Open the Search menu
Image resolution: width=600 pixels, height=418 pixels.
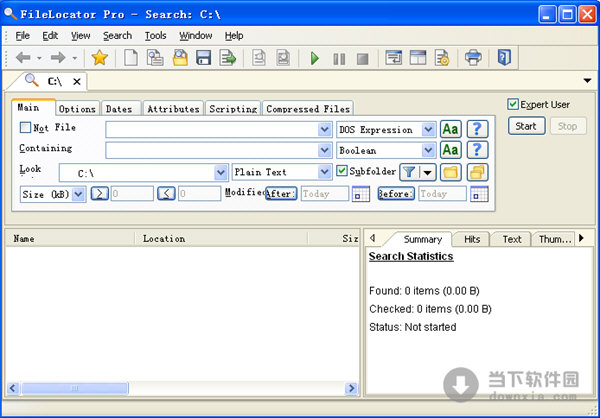coord(117,36)
